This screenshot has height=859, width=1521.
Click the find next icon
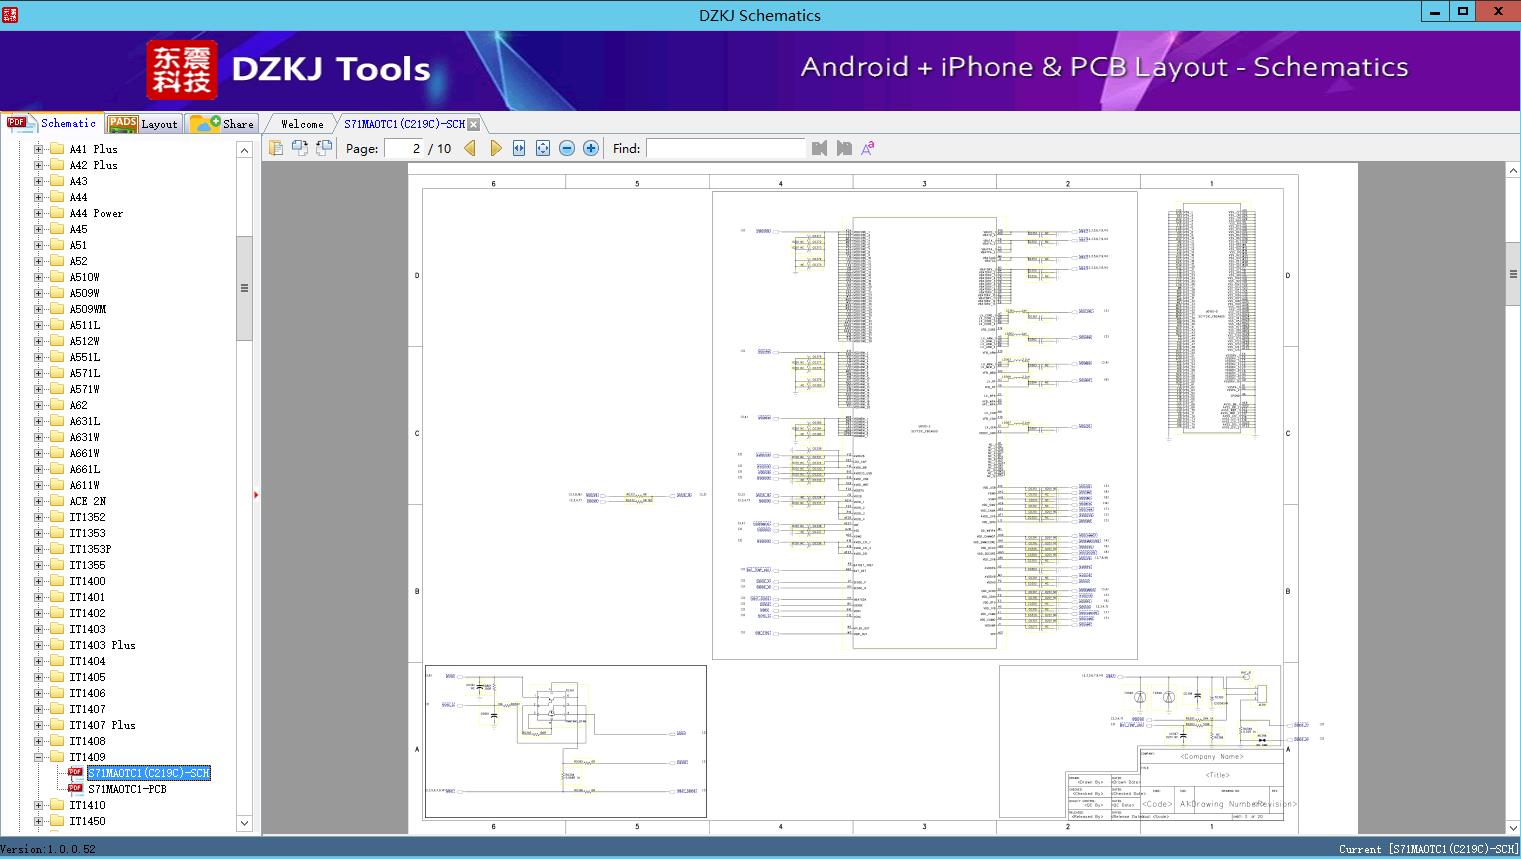tap(844, 148)
